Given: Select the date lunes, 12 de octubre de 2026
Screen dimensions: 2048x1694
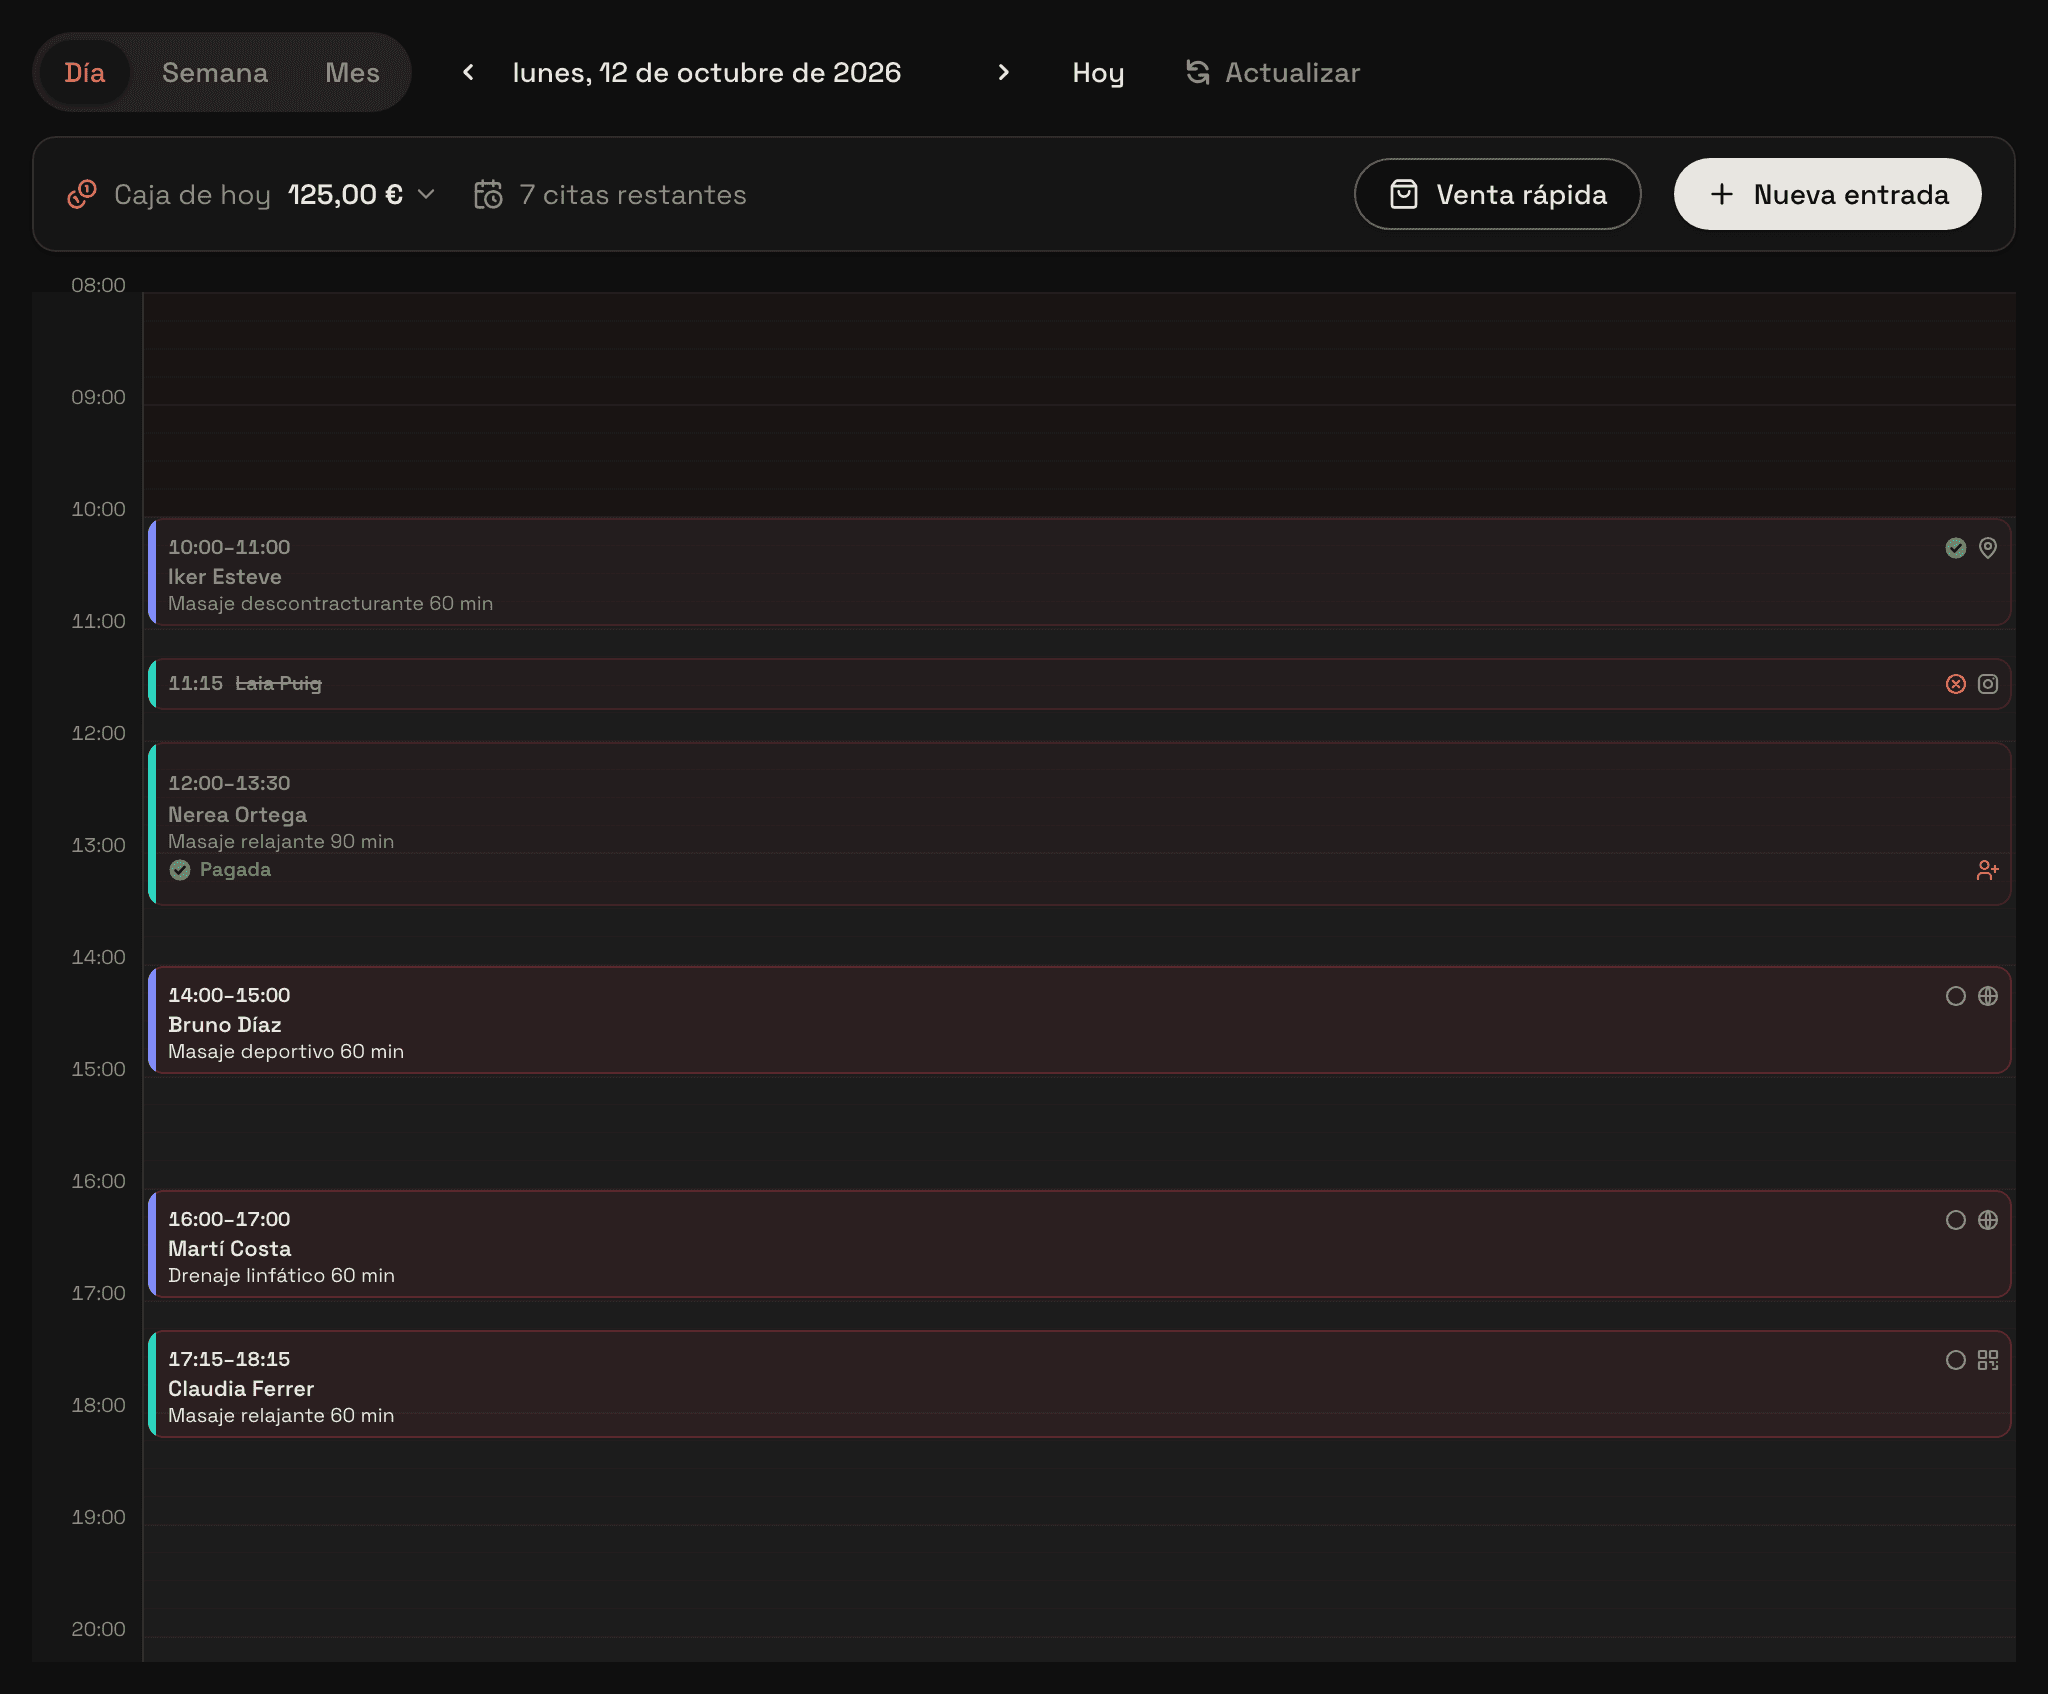Looking at the screenshot, I should click(x=707, y=73).
